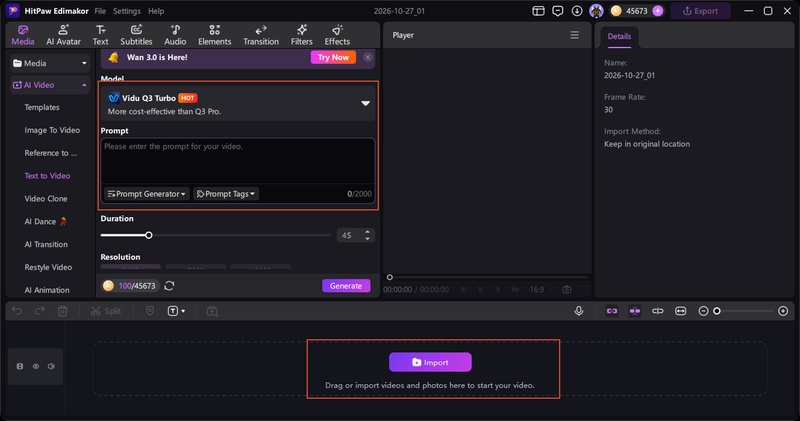Click the player progress slider handle

coord(390,278)
